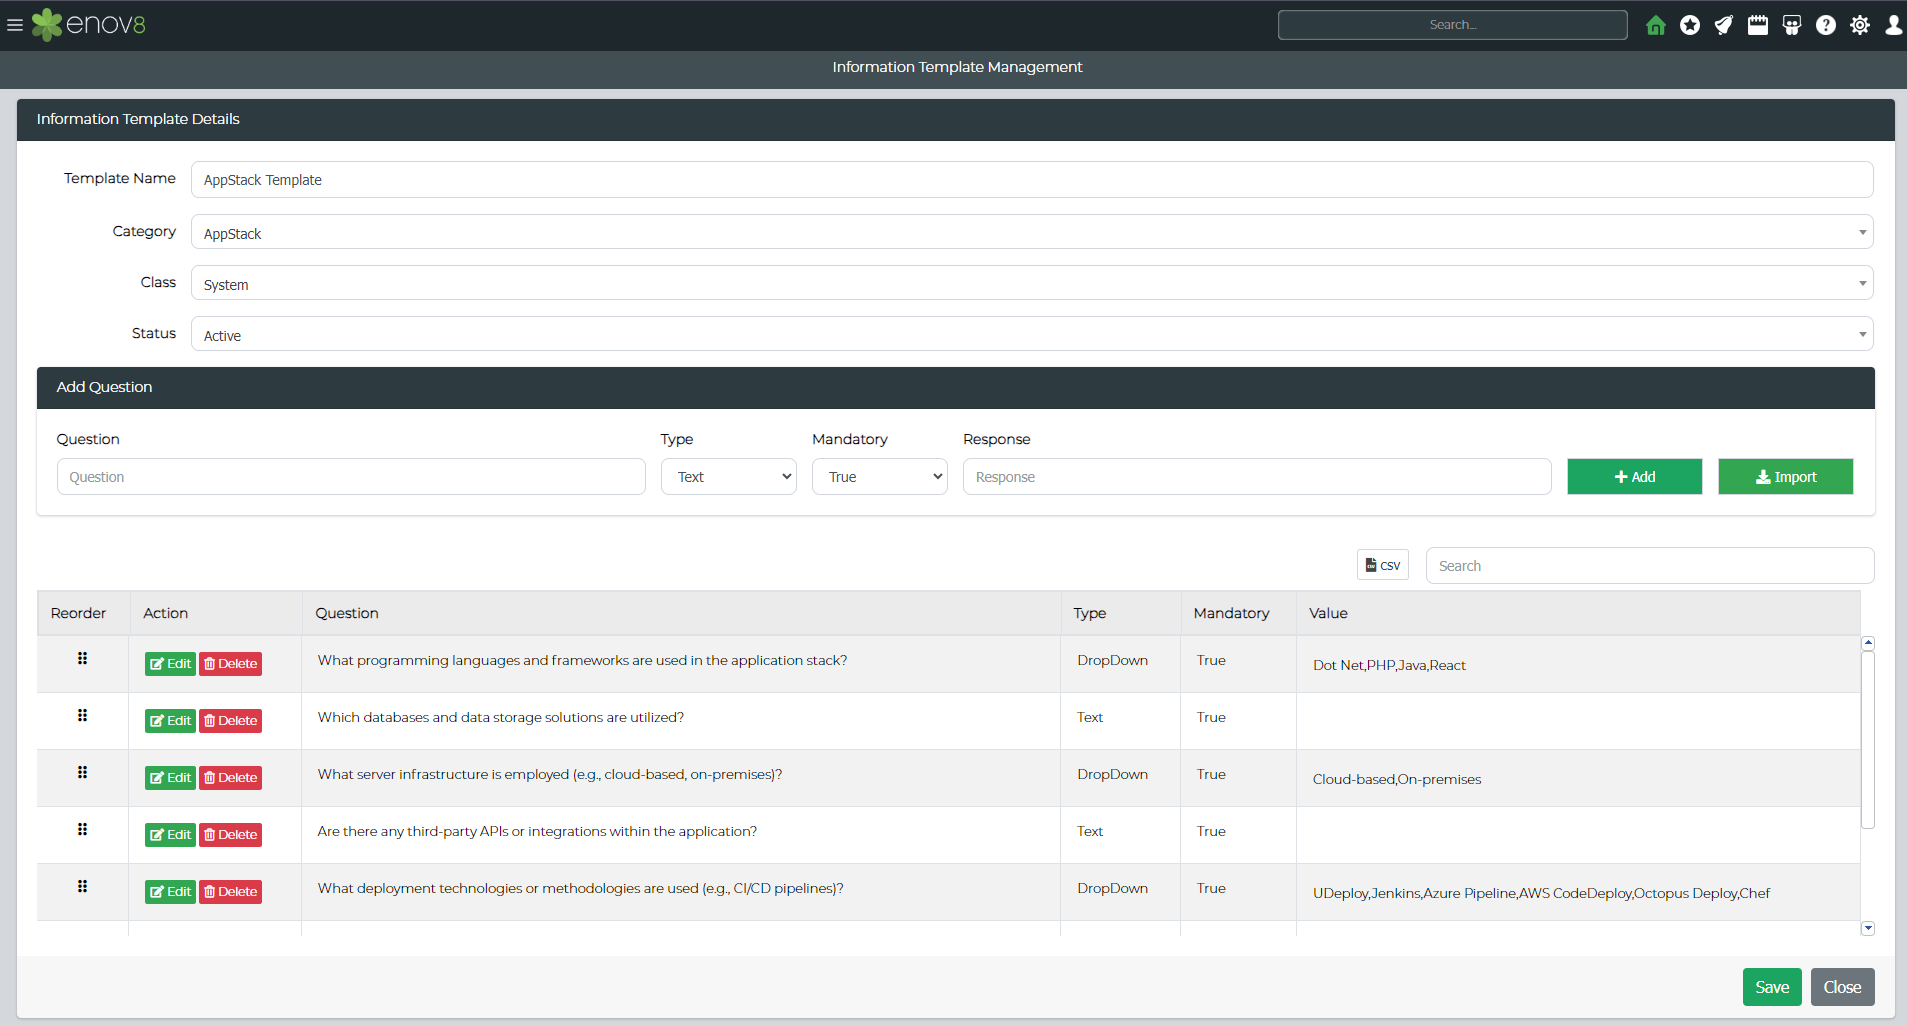The width and height of the screenshot is (1907, 1026).
Task: Click the green Add button
Action: click(1635, 477)
